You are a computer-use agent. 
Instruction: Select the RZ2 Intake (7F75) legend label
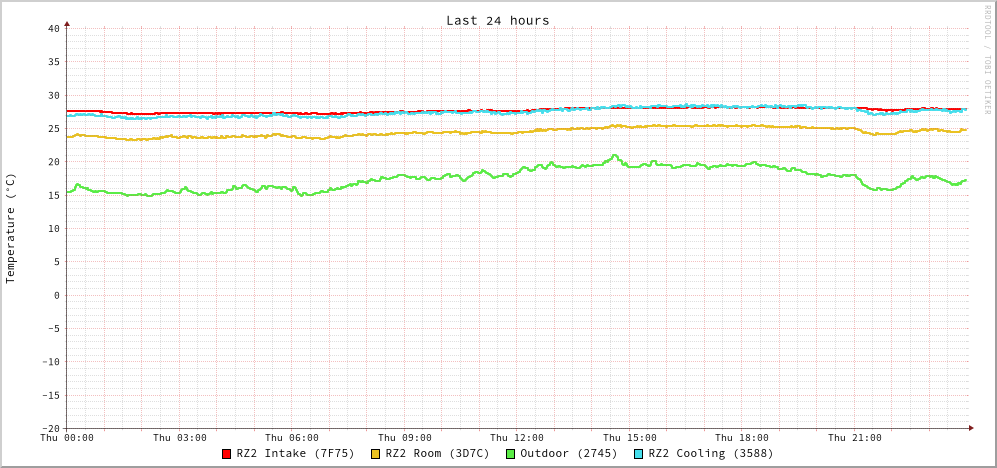[295, 454]
